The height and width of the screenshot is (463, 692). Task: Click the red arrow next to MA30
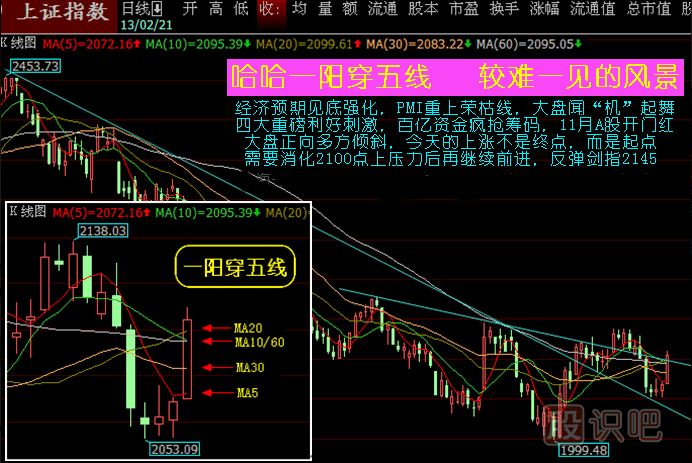coord(214,367)
